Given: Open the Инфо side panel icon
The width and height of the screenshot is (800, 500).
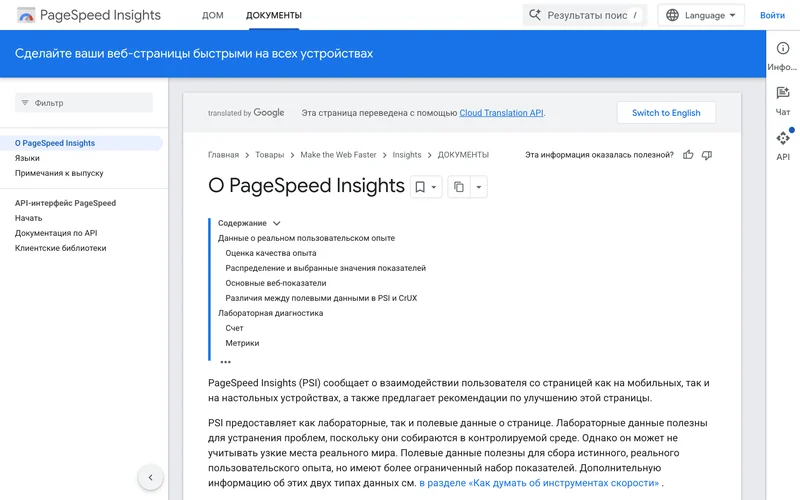Looking at the screenshot, I should pyautogui.click(x=783, y=48).
